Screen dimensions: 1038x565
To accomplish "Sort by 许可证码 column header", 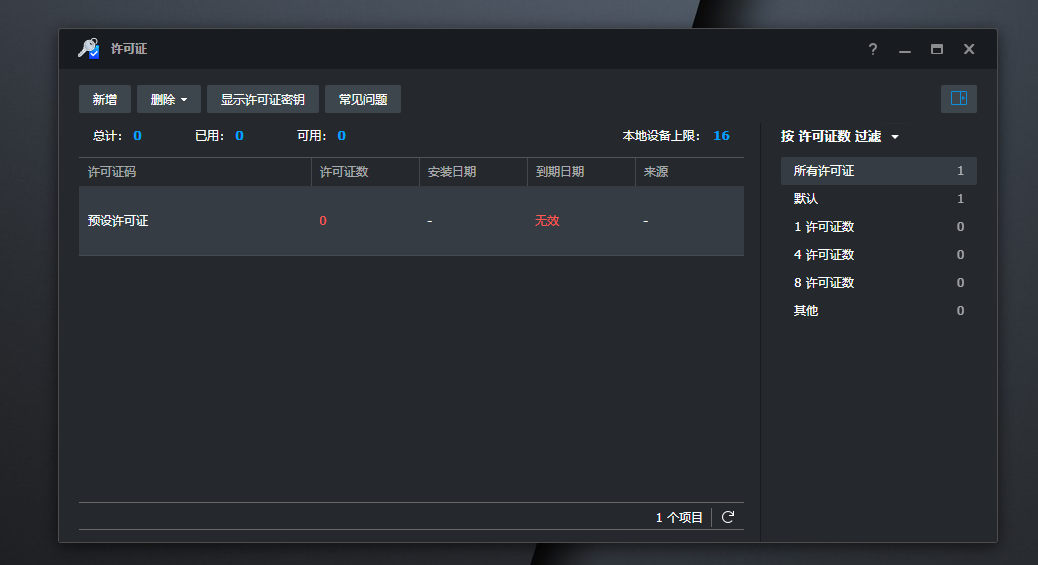I will [195, 172].
